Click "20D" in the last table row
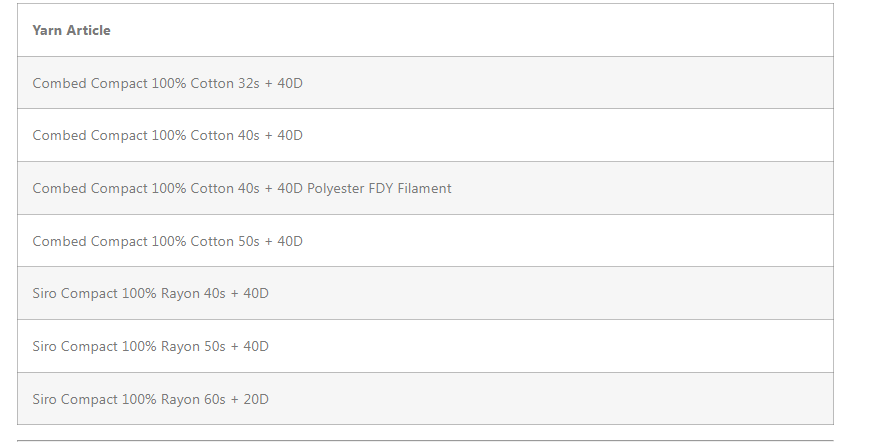The height and width of the screenshot is (446, 869). (x=255, y=399)
